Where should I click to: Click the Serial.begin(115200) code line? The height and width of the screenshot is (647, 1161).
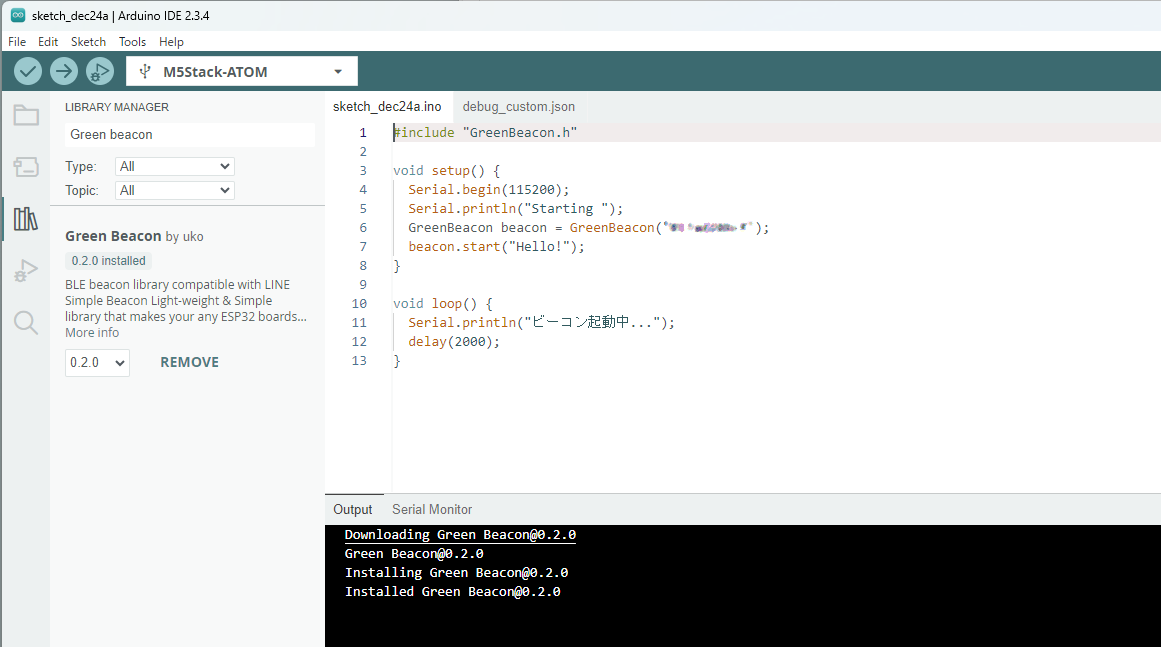(489, 190)
